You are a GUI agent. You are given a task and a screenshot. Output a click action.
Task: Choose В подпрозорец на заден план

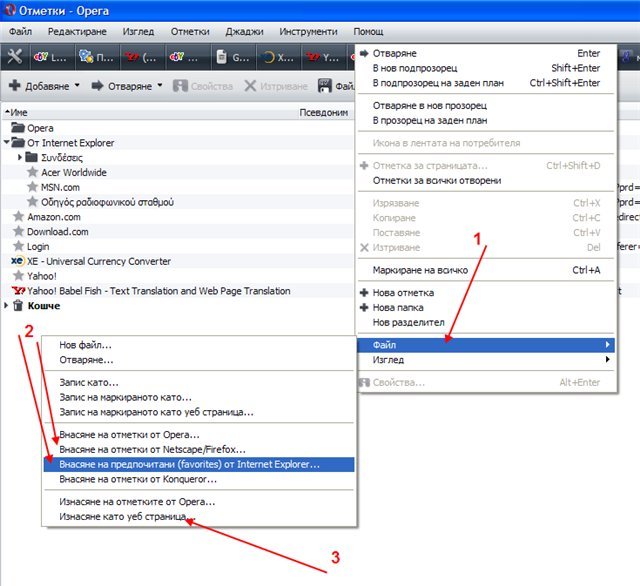(x=486, y=83)
